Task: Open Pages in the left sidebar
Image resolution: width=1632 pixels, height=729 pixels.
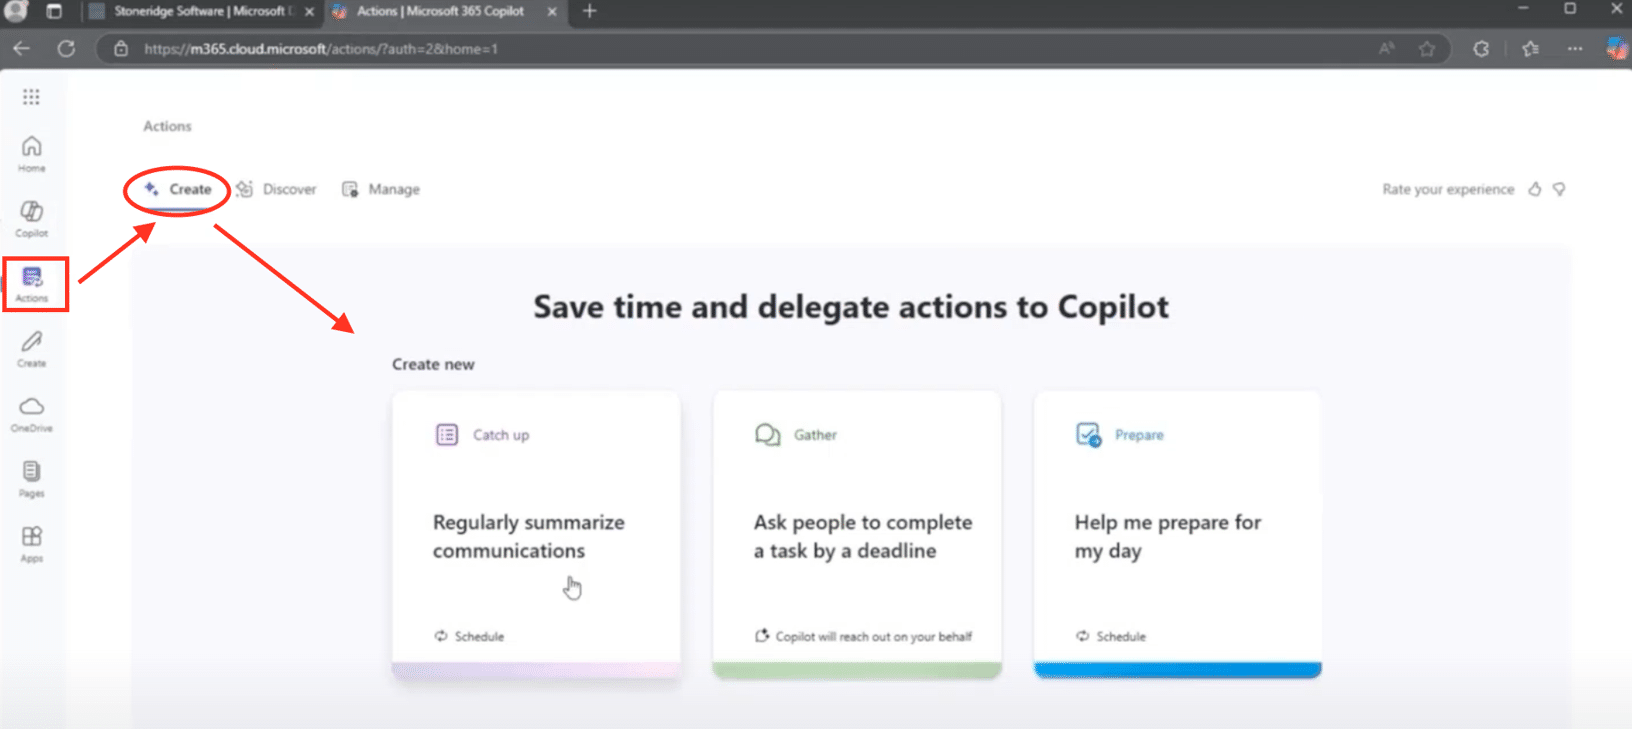Action: pyautogui.click(x=31, y=478)
